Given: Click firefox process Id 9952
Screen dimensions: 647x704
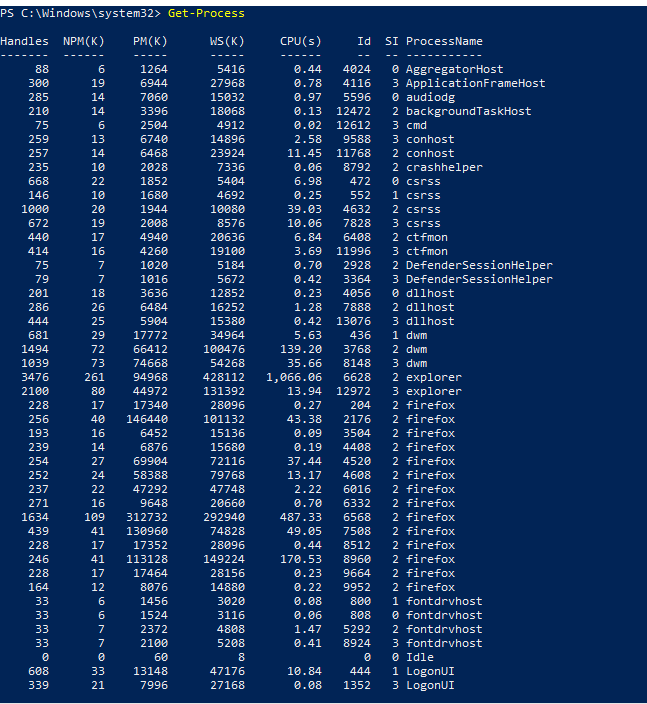Looking at the screenshot, I should coord(357,587).
